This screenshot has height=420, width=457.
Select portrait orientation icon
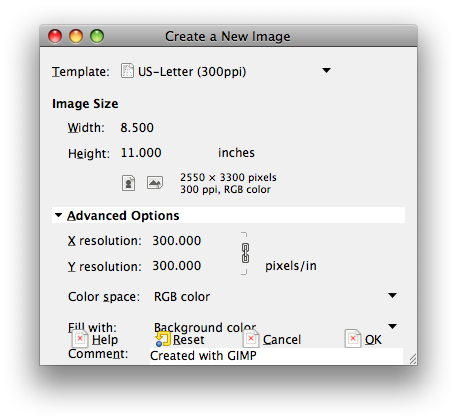(128, 183)
